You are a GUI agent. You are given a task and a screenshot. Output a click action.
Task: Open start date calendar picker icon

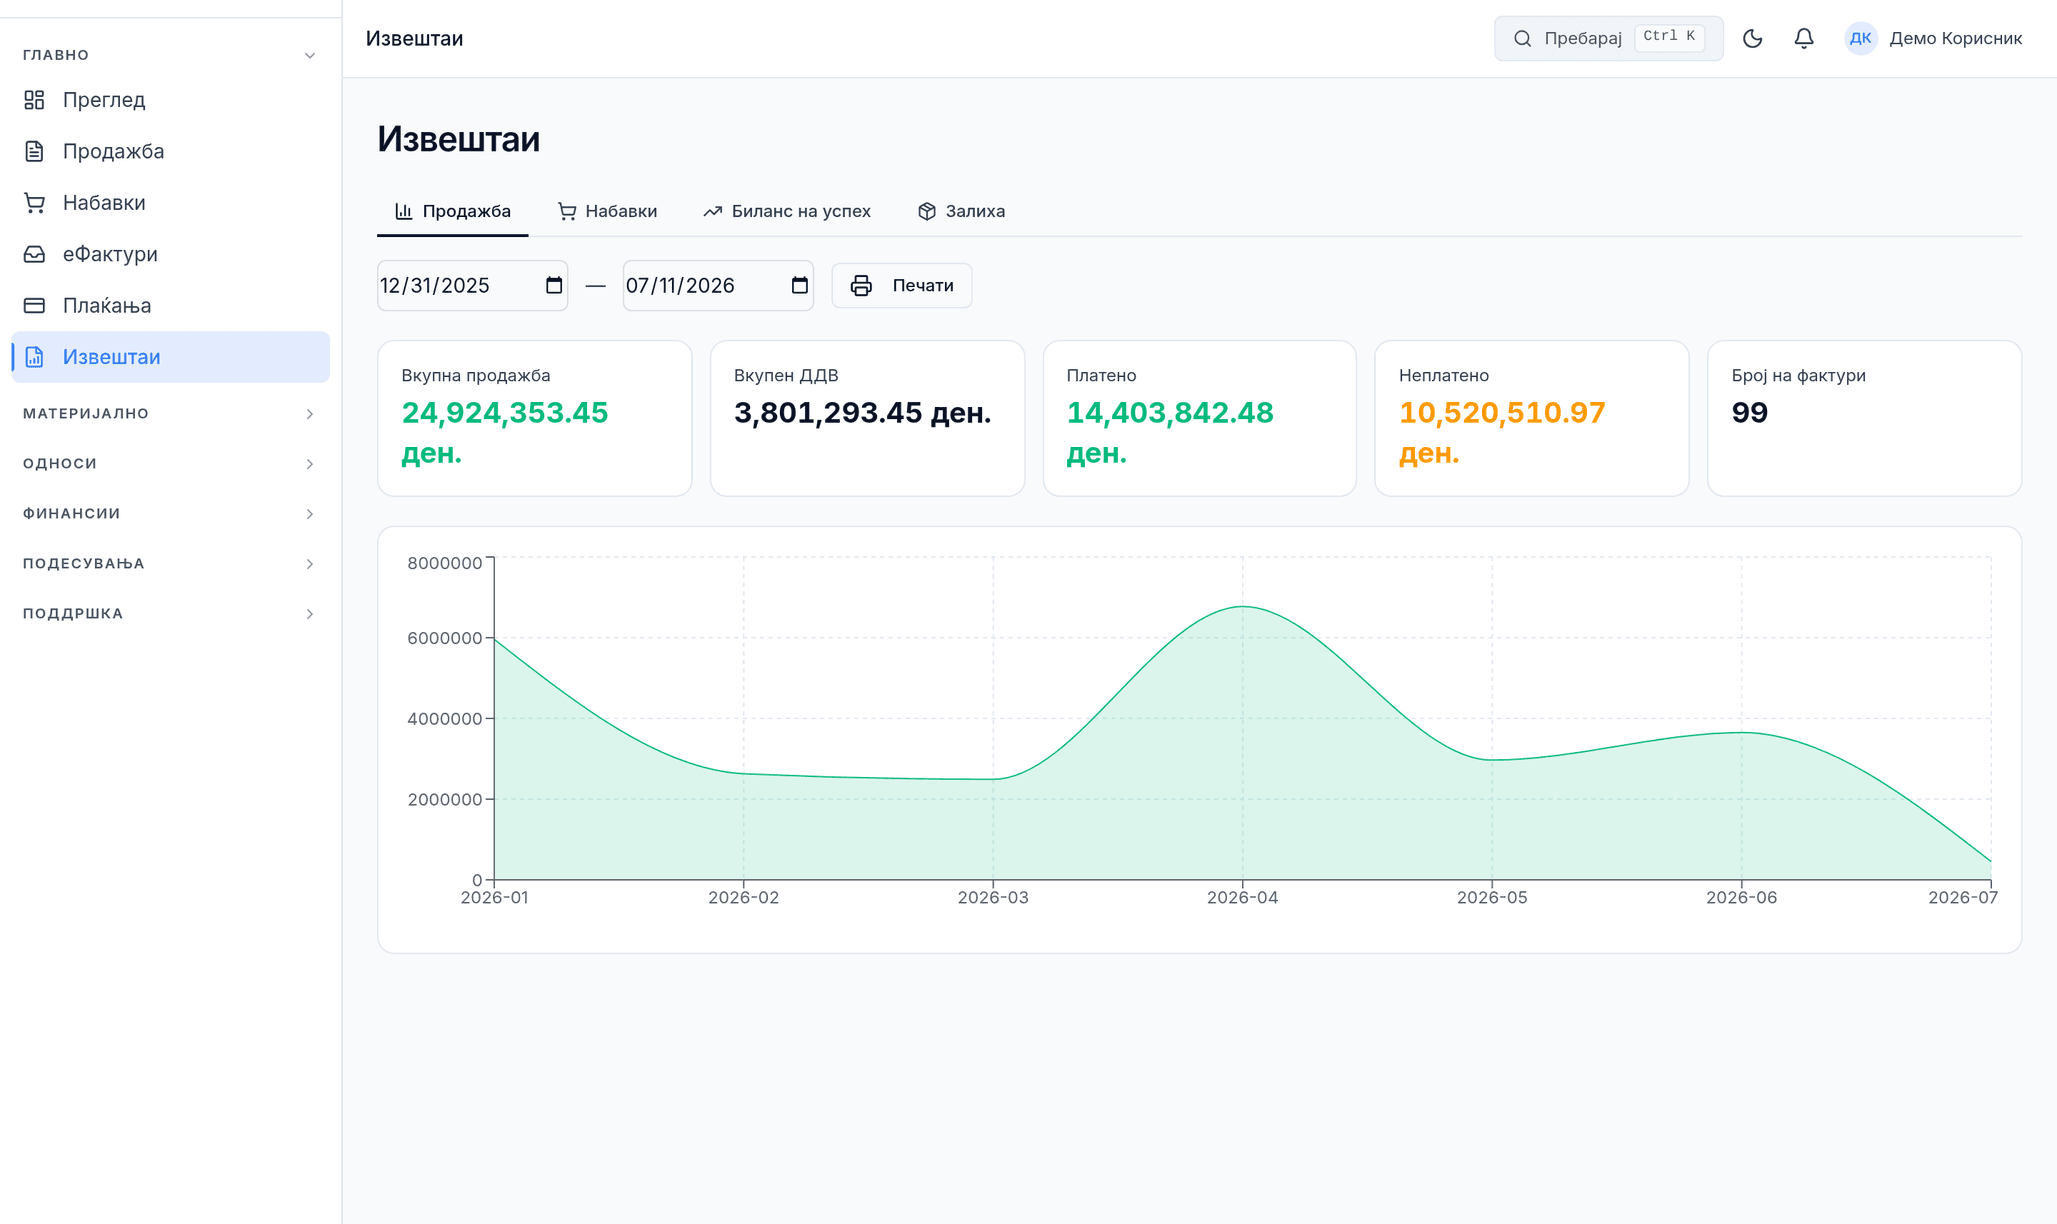click(554, 285)
